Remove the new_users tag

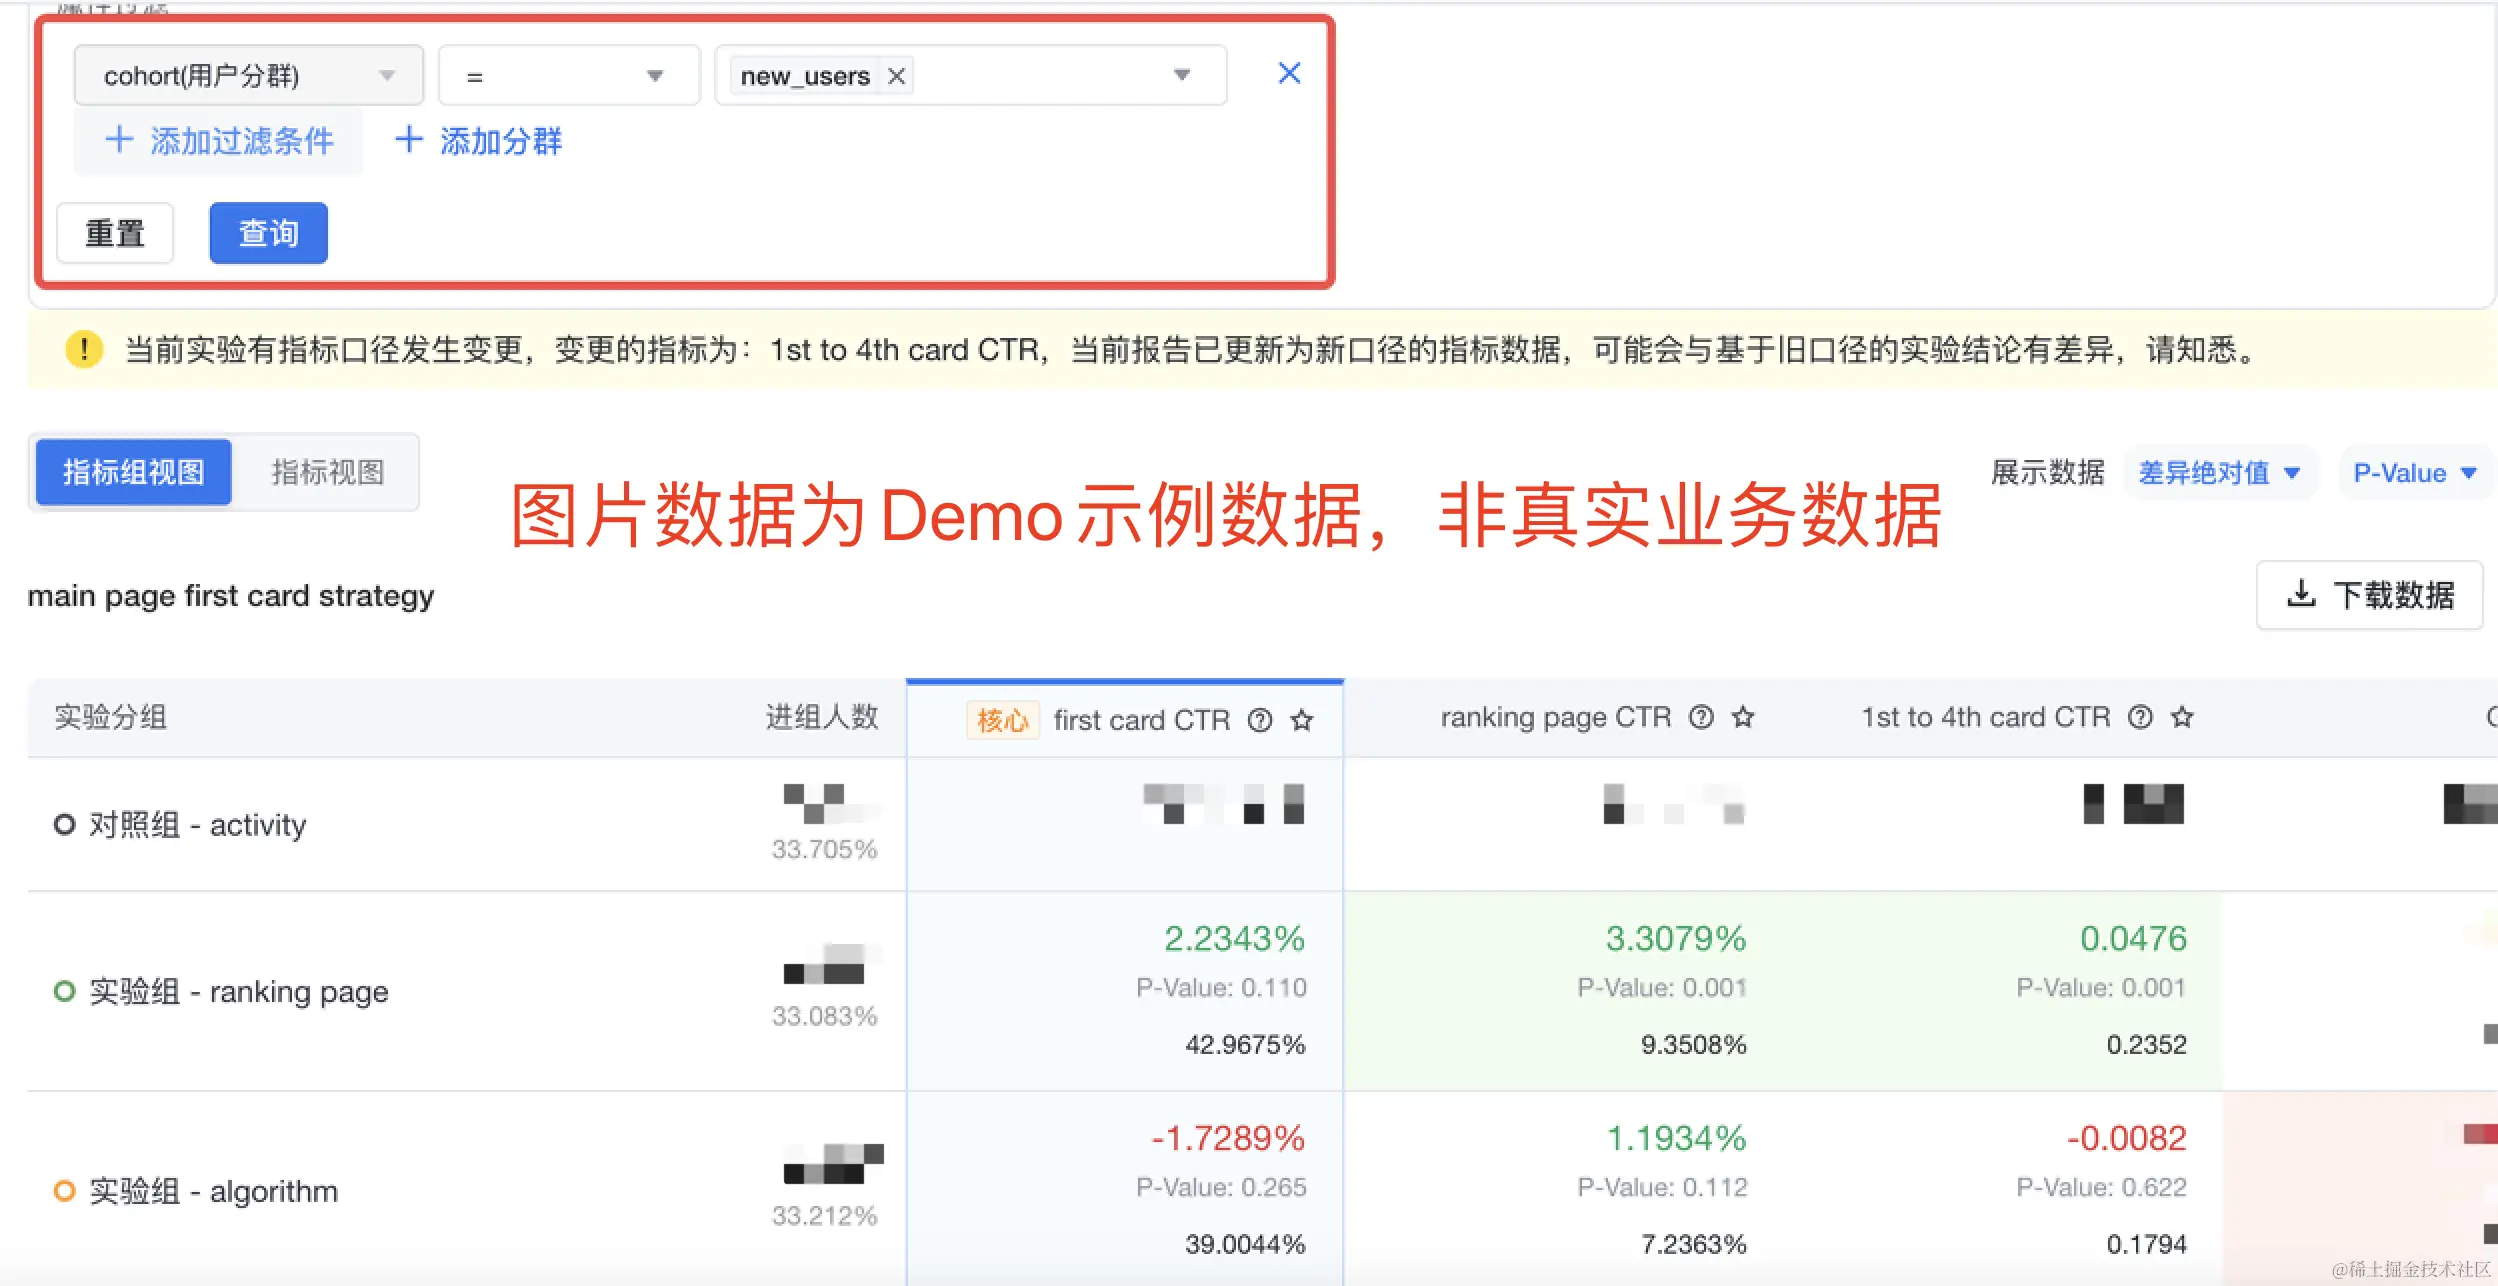(x=897, y=76)
